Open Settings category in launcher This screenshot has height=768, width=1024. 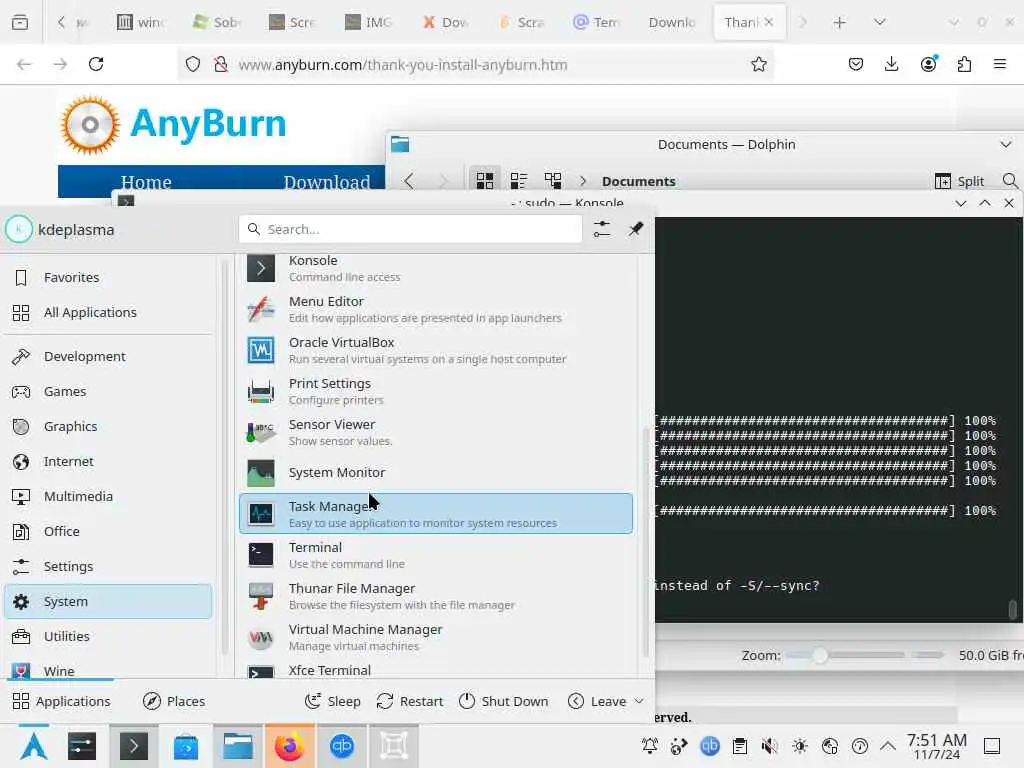pyautogui.click(x=108, y=567)
